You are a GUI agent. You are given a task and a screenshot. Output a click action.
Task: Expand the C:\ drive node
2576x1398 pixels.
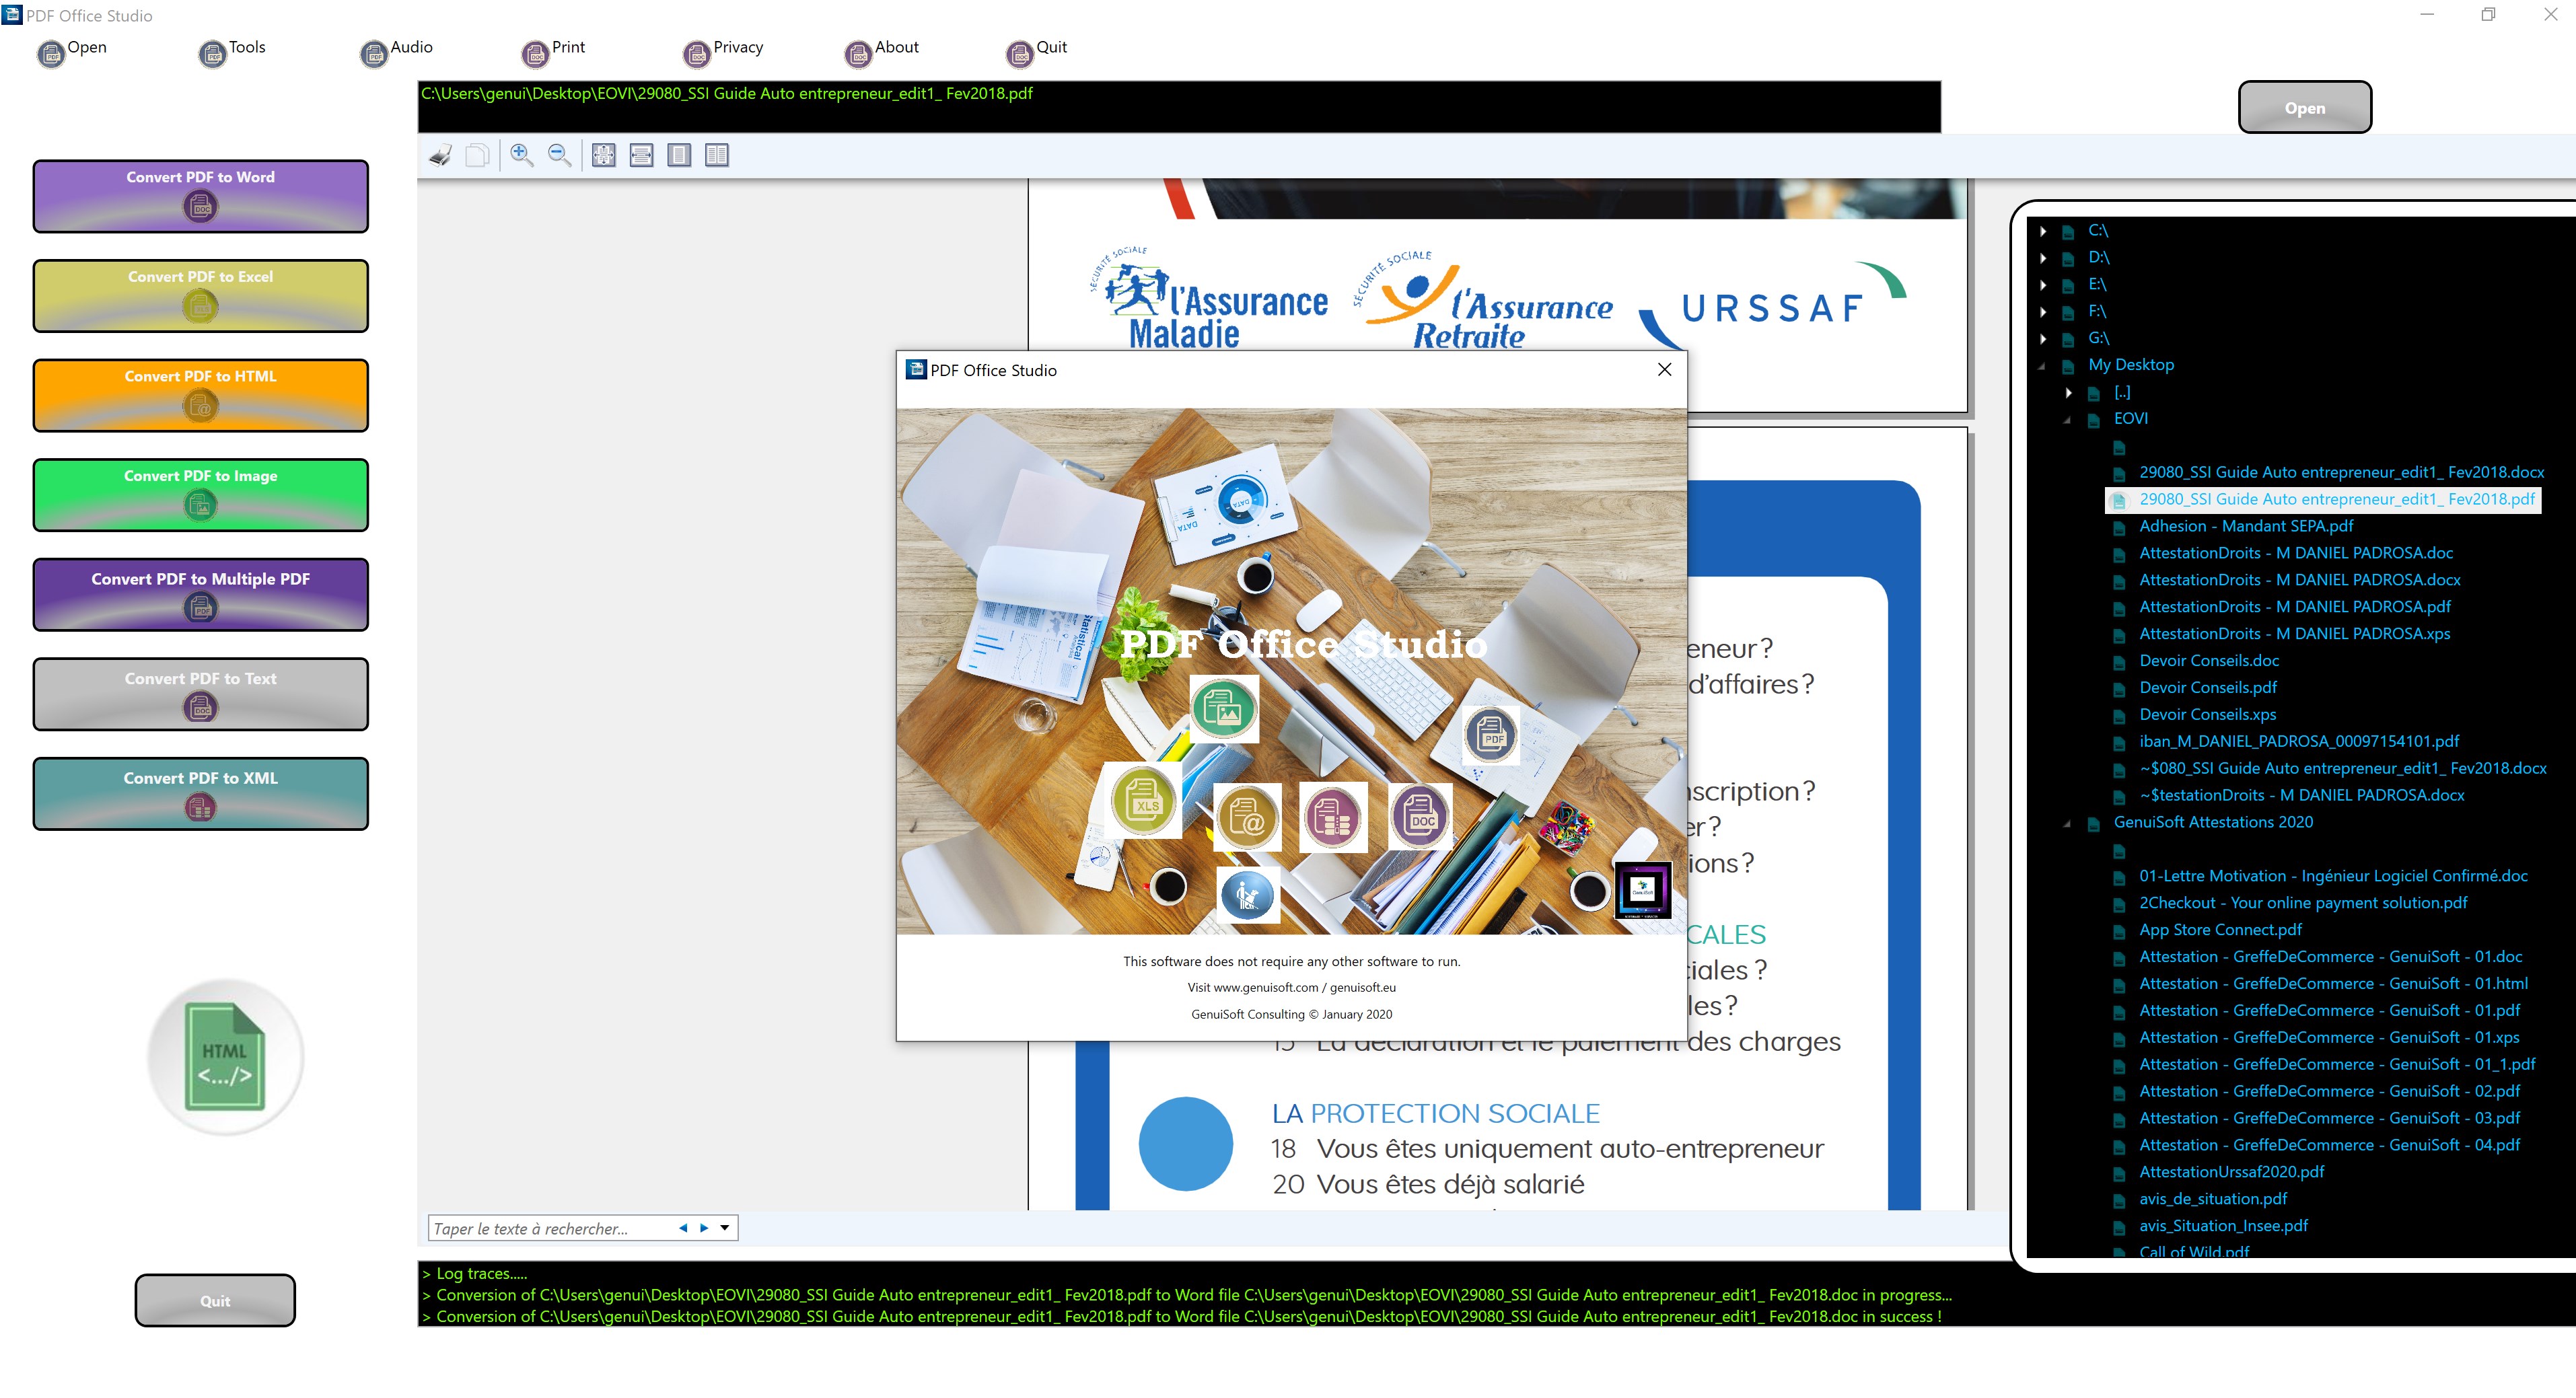click(x=2043, y=231)
